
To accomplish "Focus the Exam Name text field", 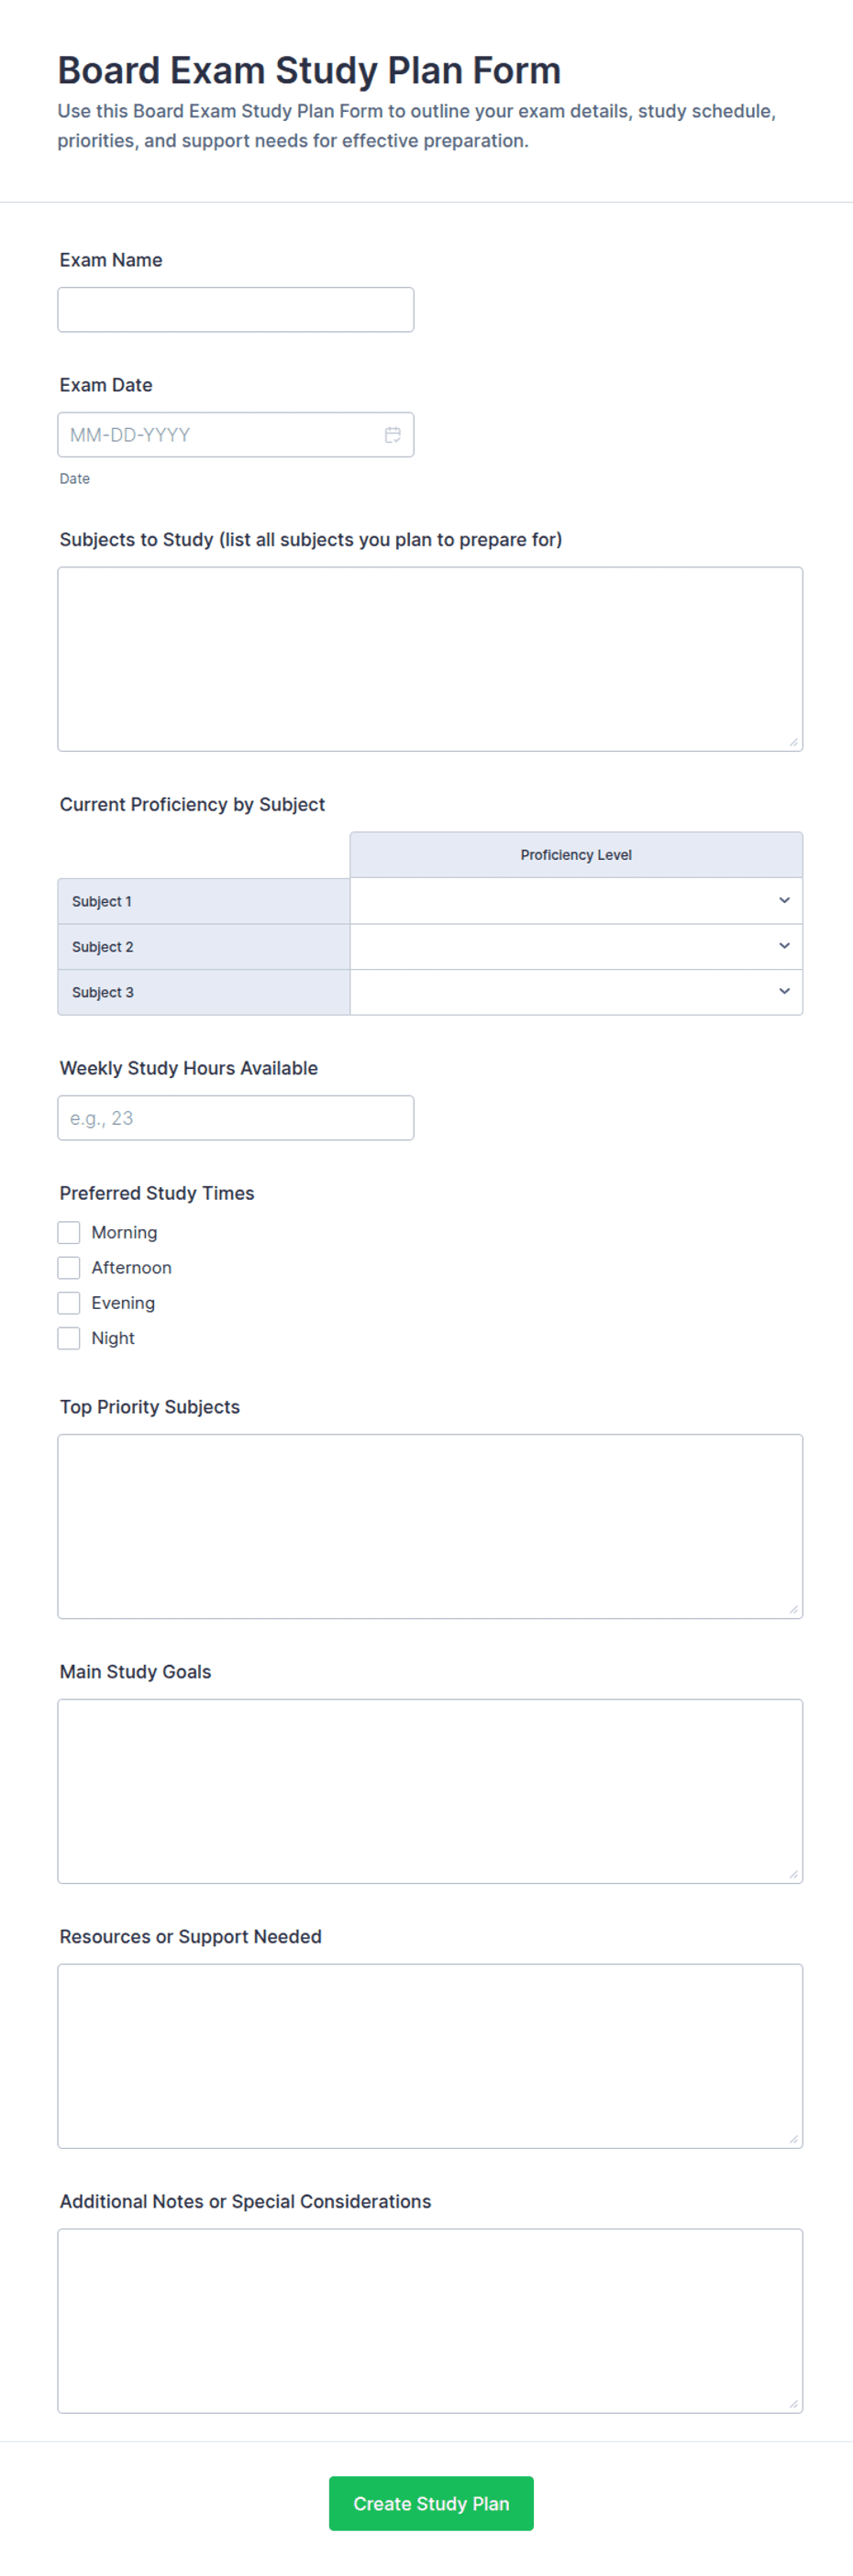I will (x=236, y=310).
